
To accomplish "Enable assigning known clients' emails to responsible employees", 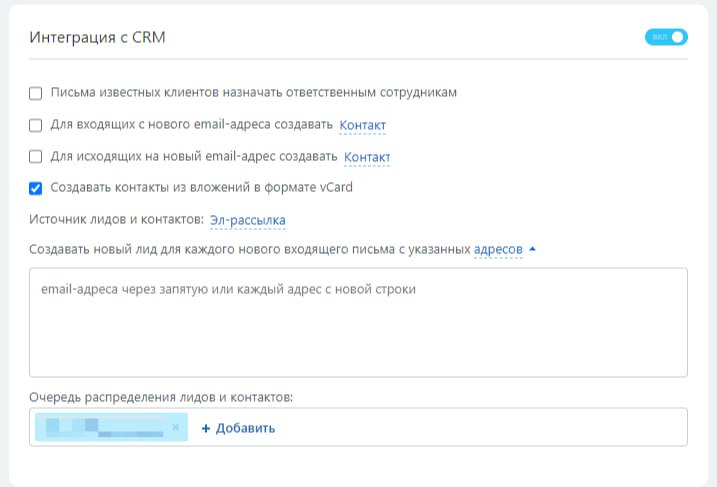I will click(36, 93).
